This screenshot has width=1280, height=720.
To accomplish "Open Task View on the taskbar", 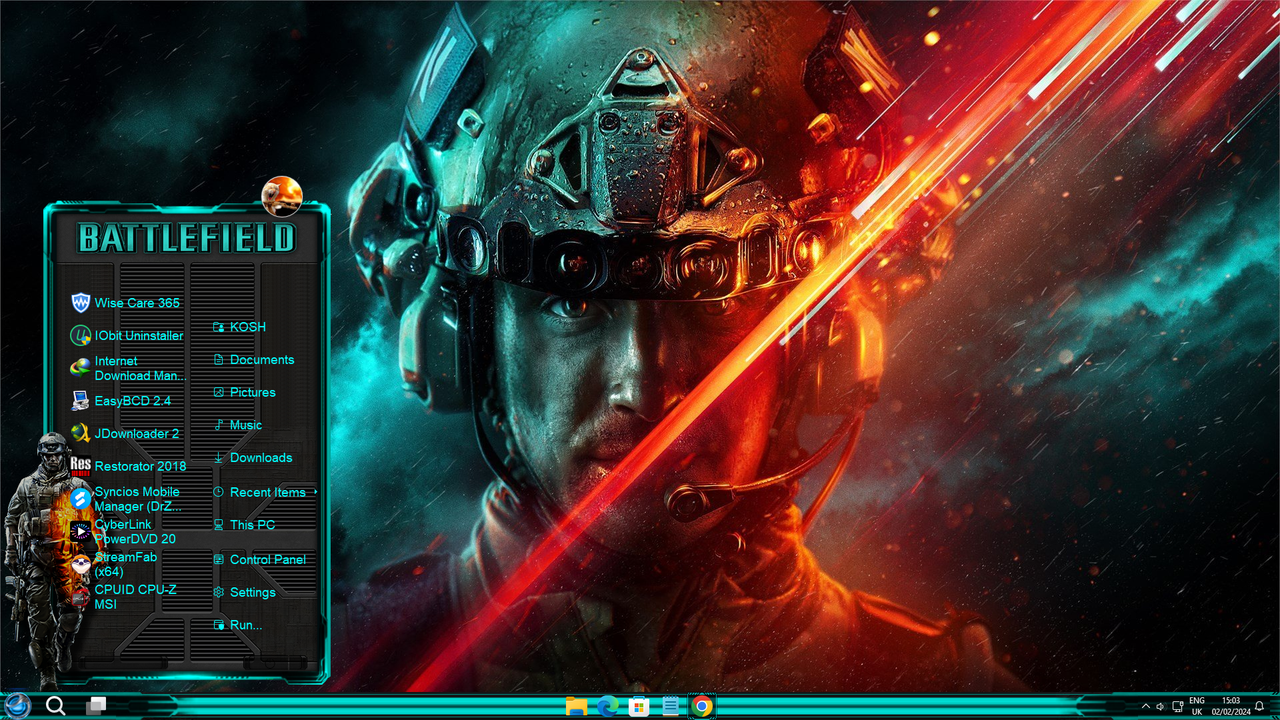I will coord(96,706).
